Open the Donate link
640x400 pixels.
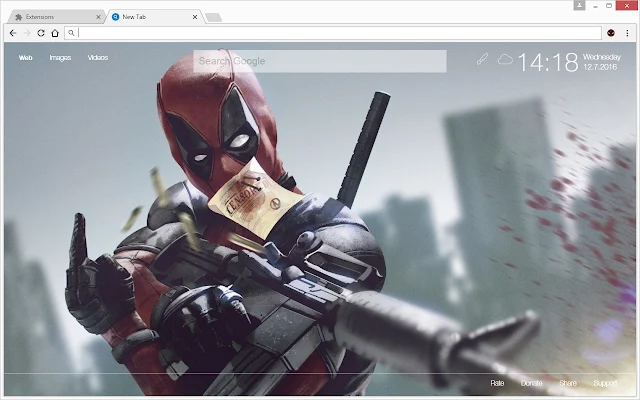531,383
